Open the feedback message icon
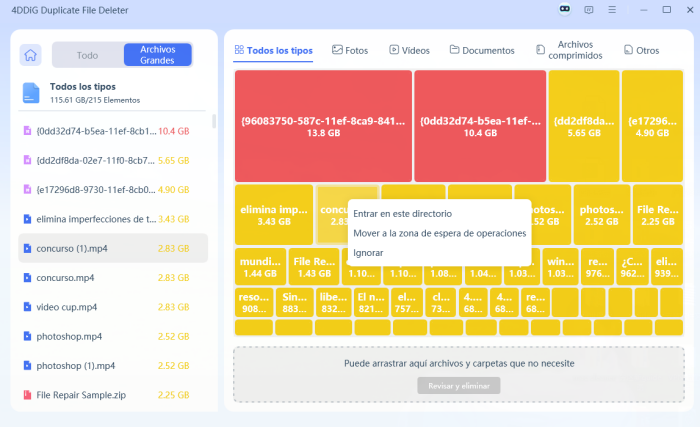 click(x=588, y=9)
